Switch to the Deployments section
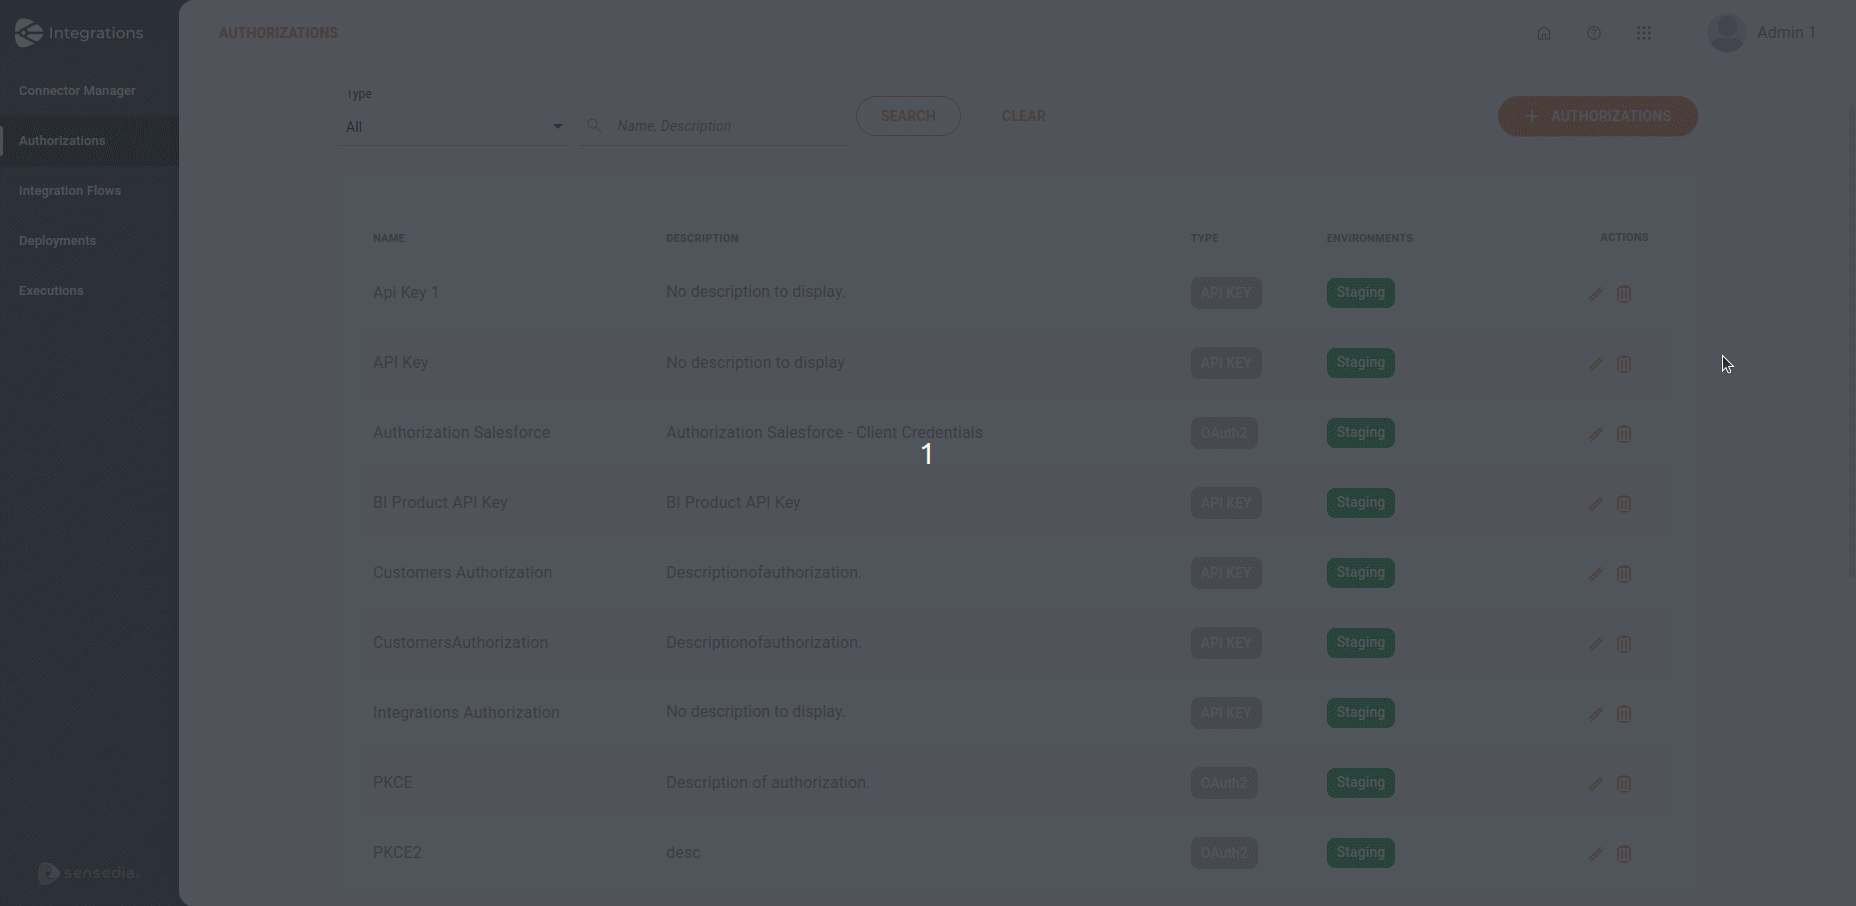The image size is (1856, 906). (x=57, y=240)
